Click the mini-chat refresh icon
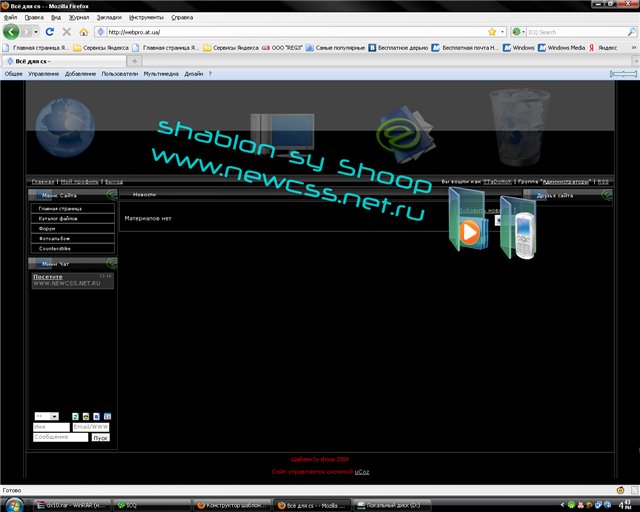640x512 pixels. point(75,416)
